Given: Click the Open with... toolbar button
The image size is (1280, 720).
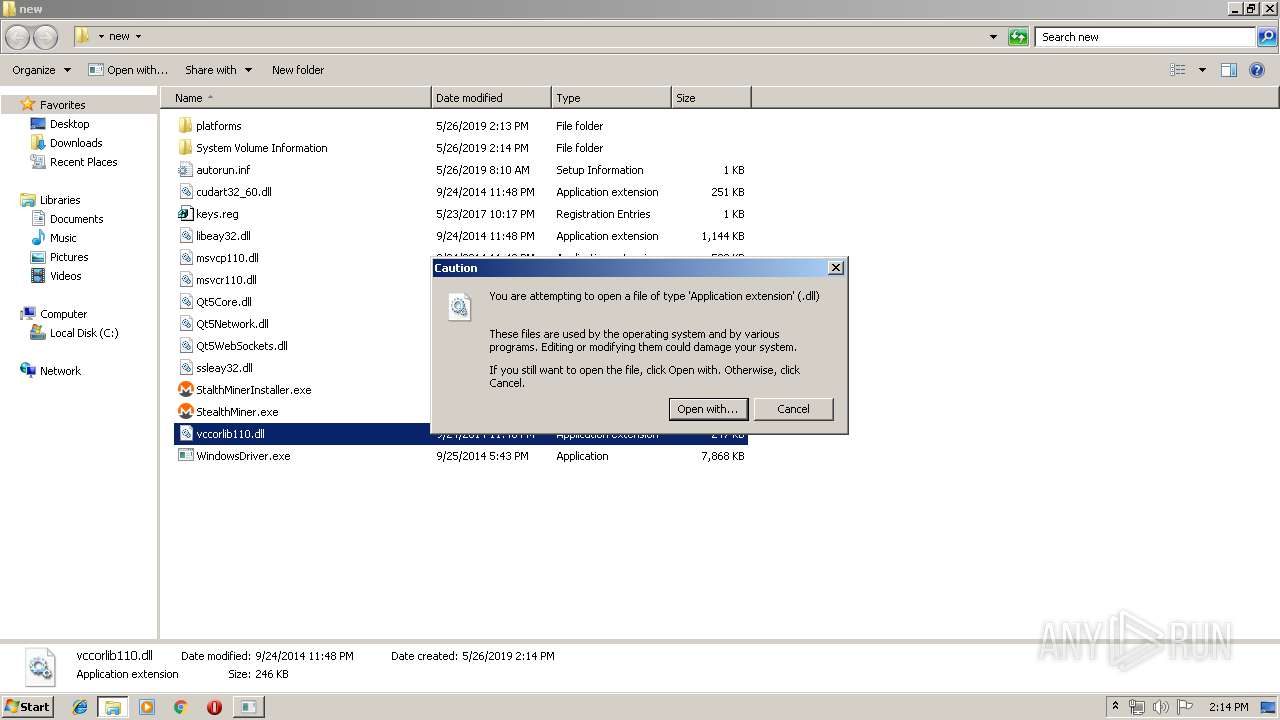Looking at the screenshot, I should tap(128, 70).
